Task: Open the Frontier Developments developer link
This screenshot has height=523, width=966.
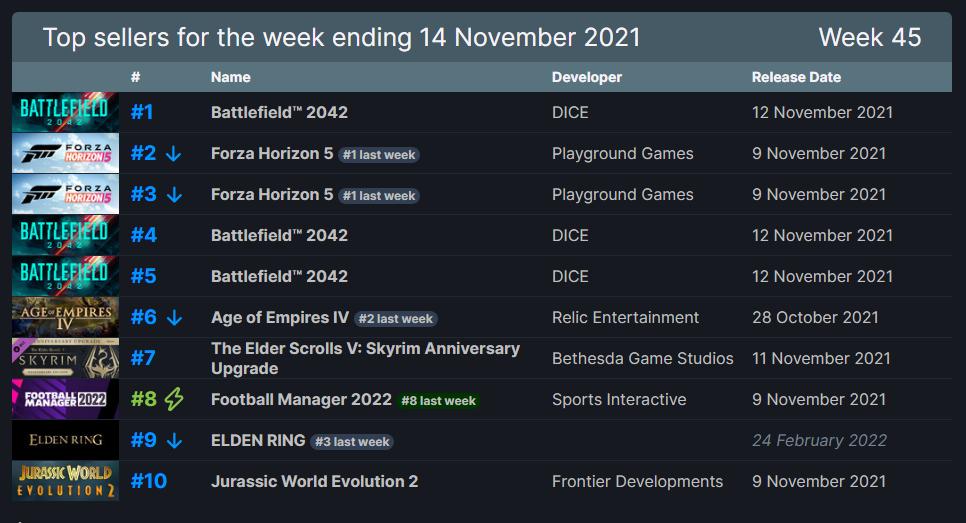Action: (637, 481)
